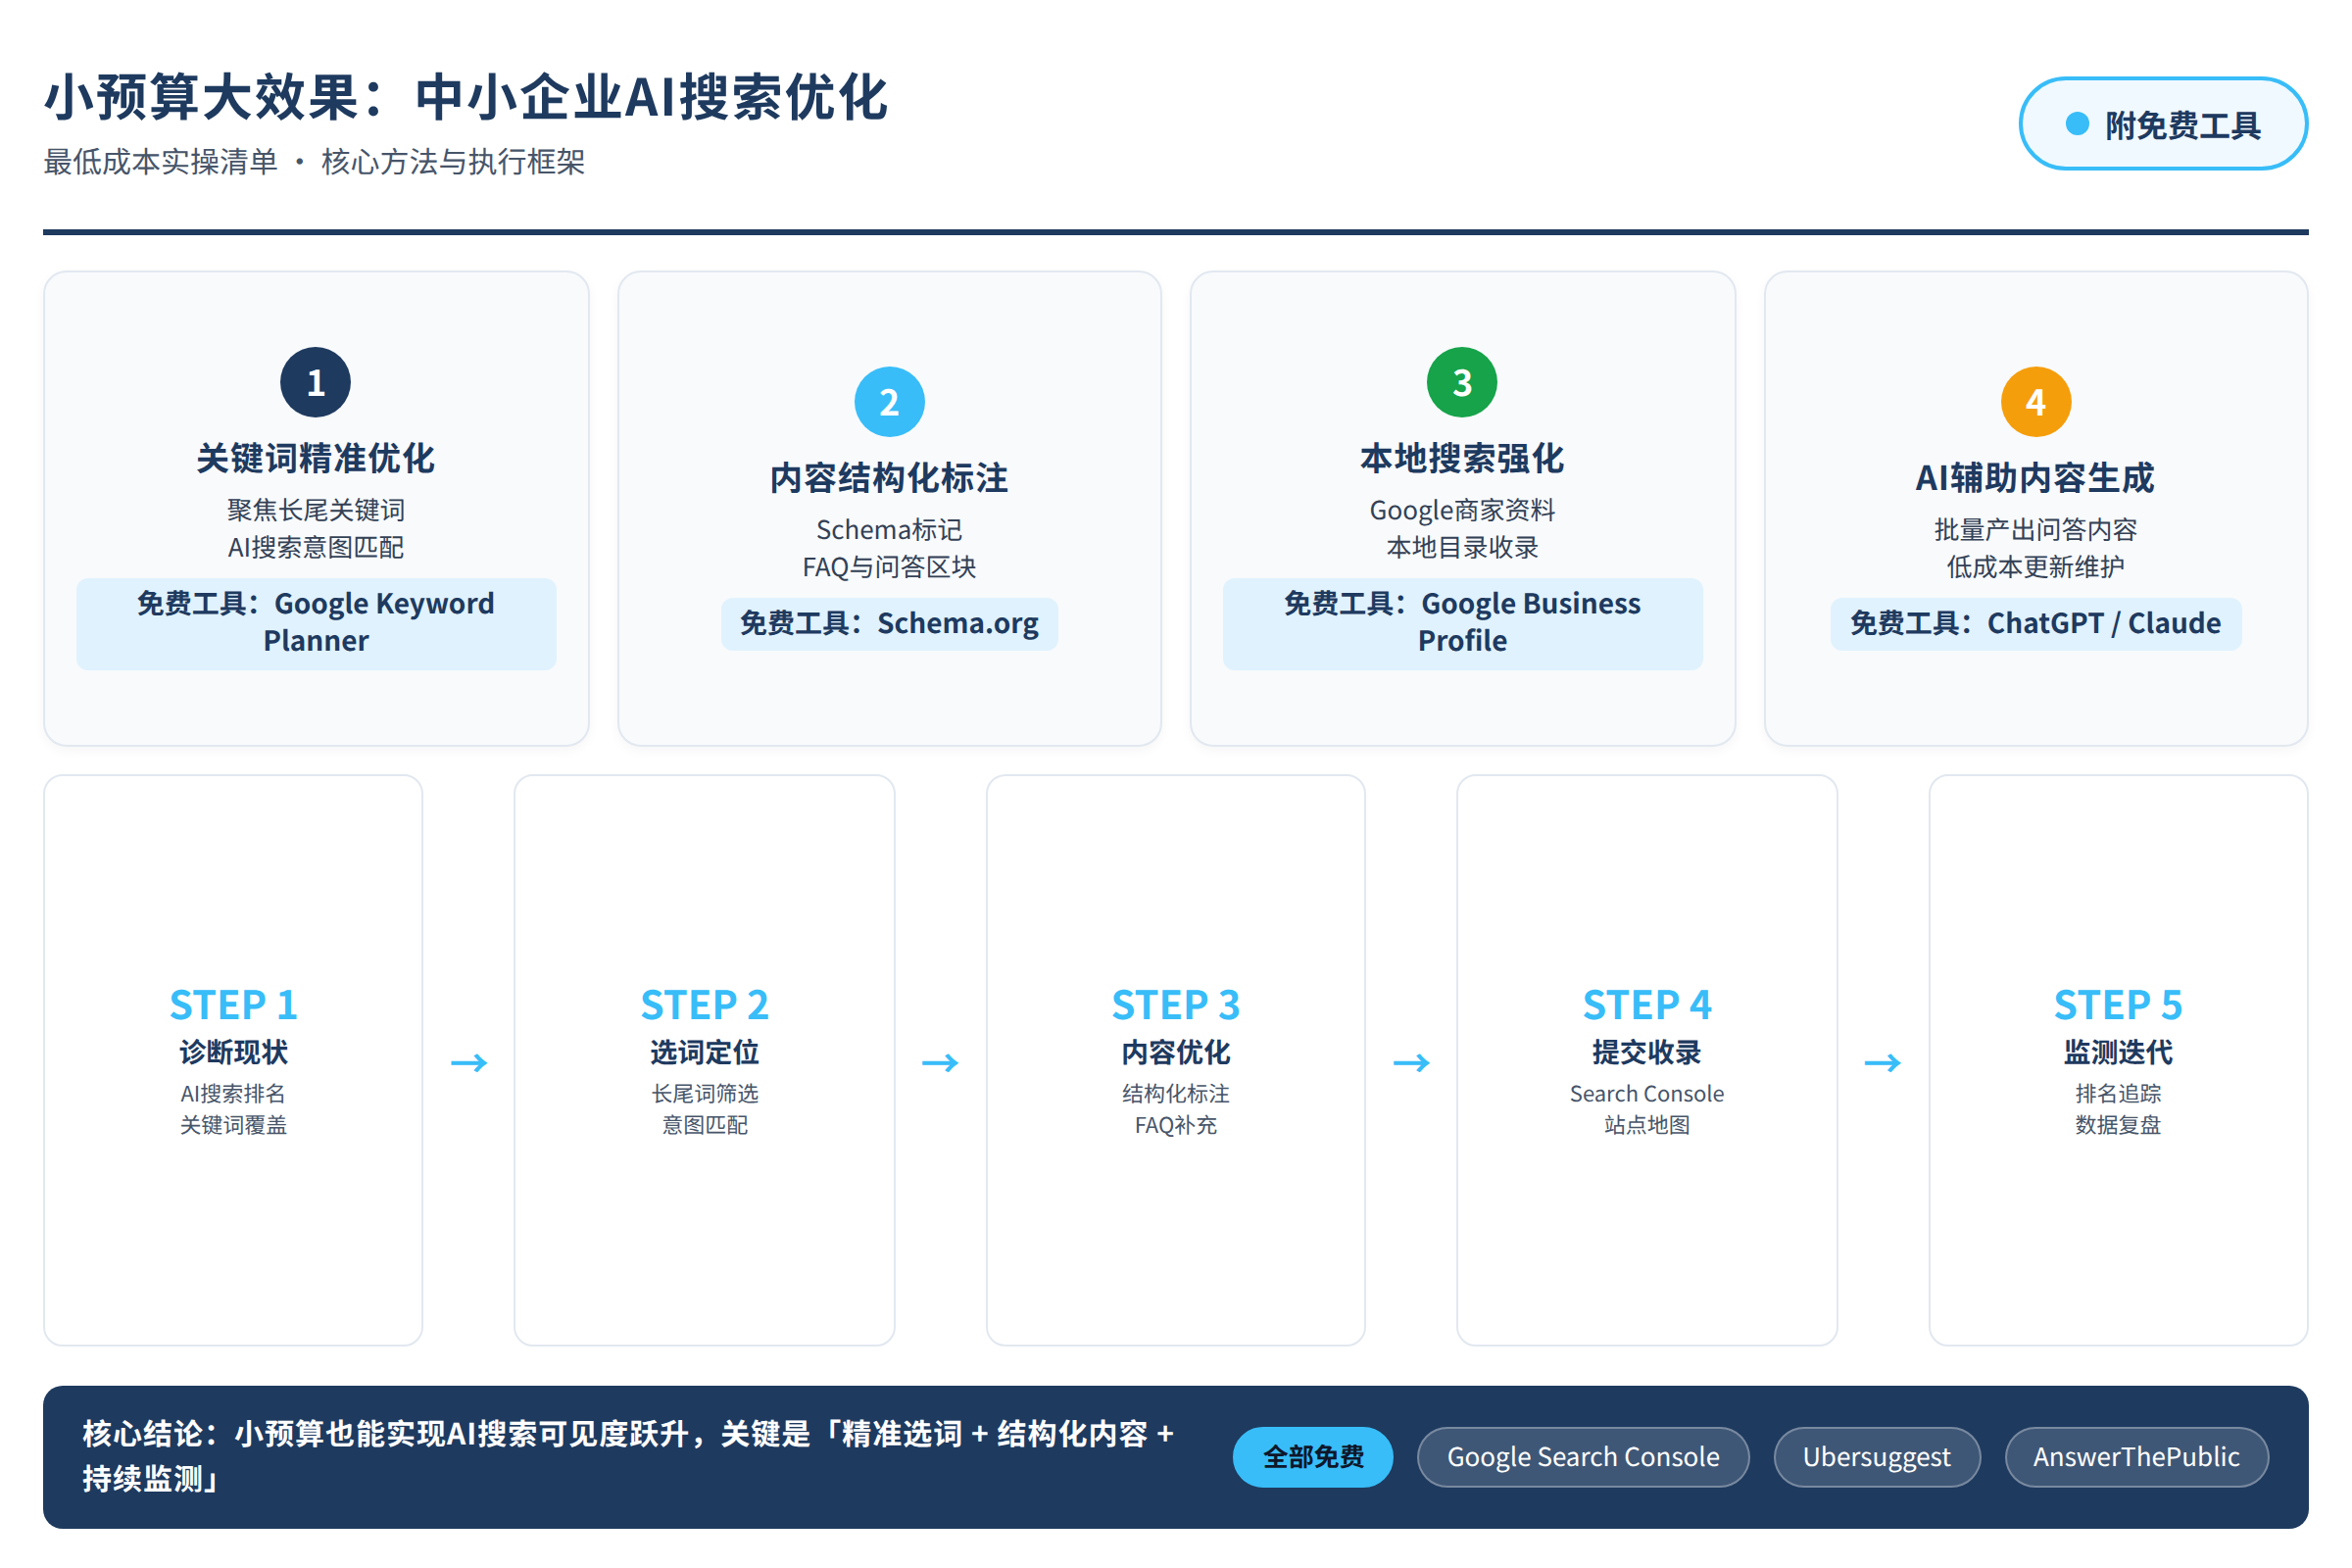Click the 意图匹配 text in STEP 2
Viewport: 2352px width, 1568px height.
[x=704, y=1125]
